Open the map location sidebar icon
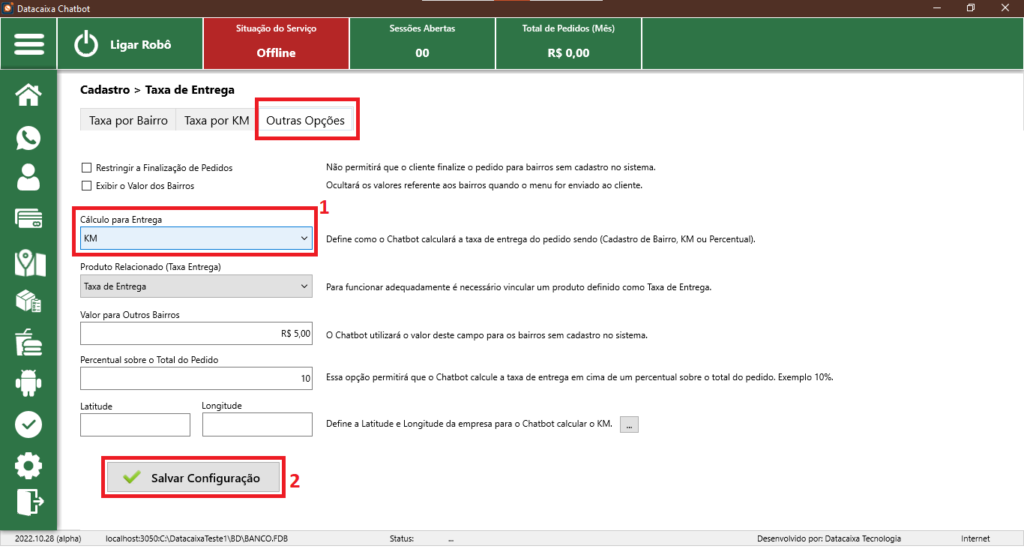This screenshot has width=1024, height=549. pos(29,262)
